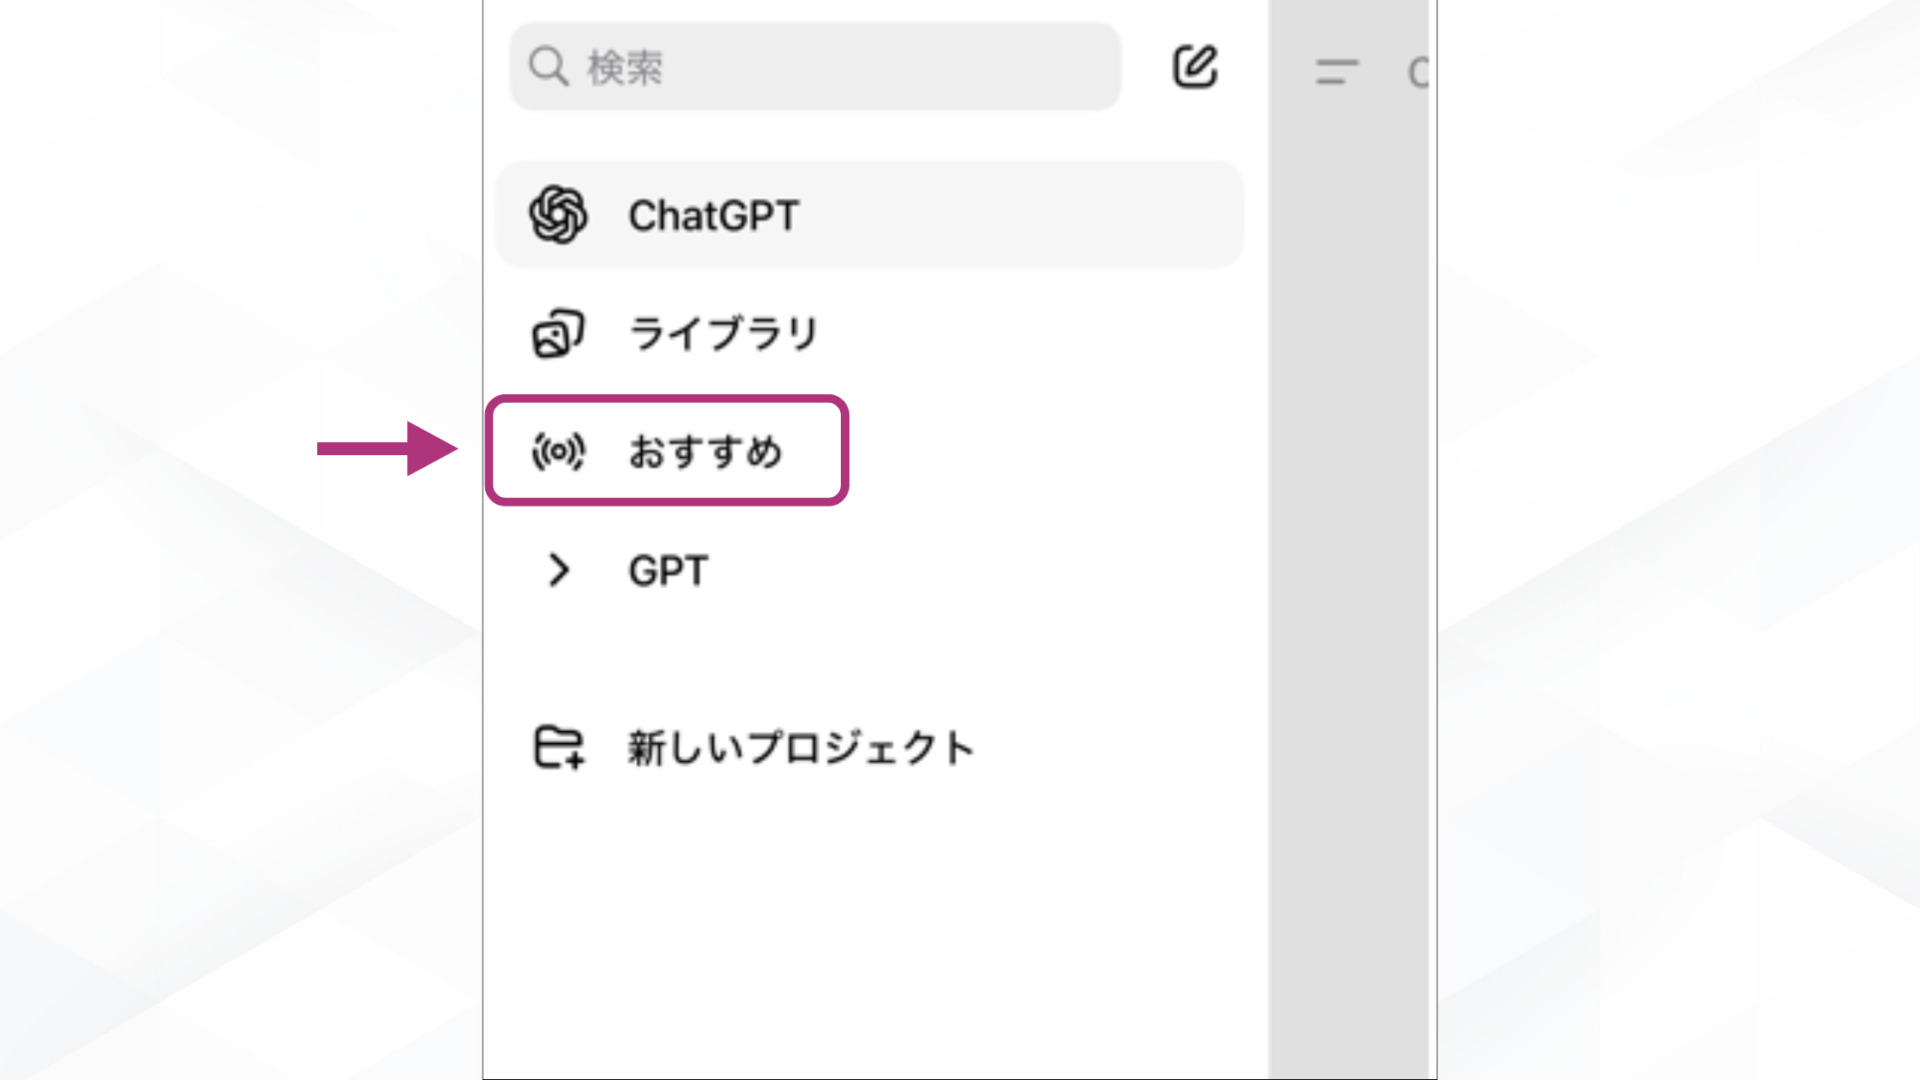This screenshot has width=1920, height=1080.
Task: Click the ライブラリ image library icon
Action: pyautogui.click(x=558, y=333)
